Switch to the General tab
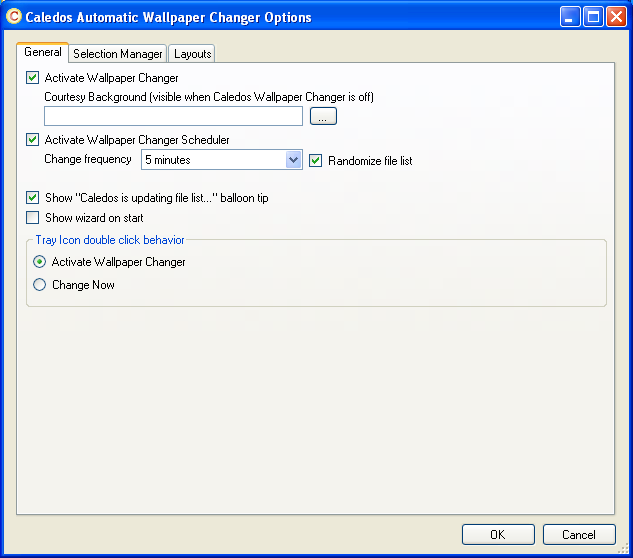 pyautogui.click(x=42, y=52)
